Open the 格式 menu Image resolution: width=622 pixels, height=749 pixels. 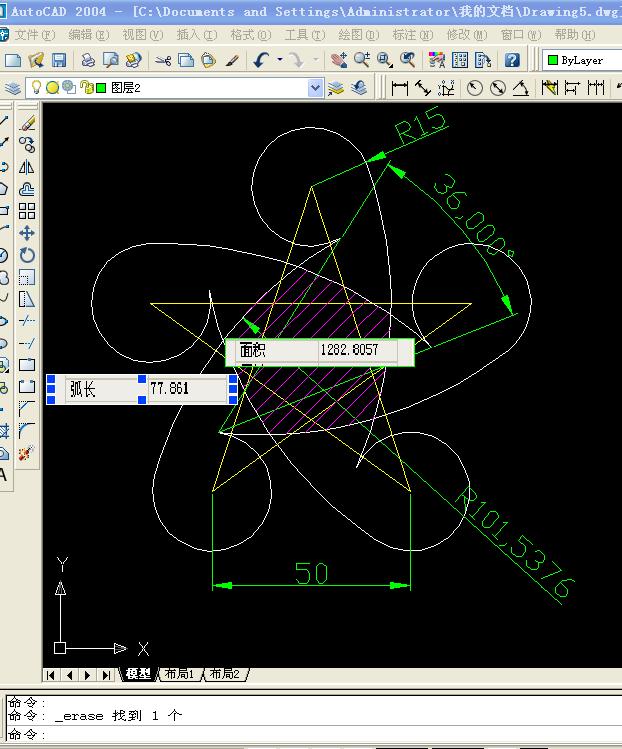point(250,34)
